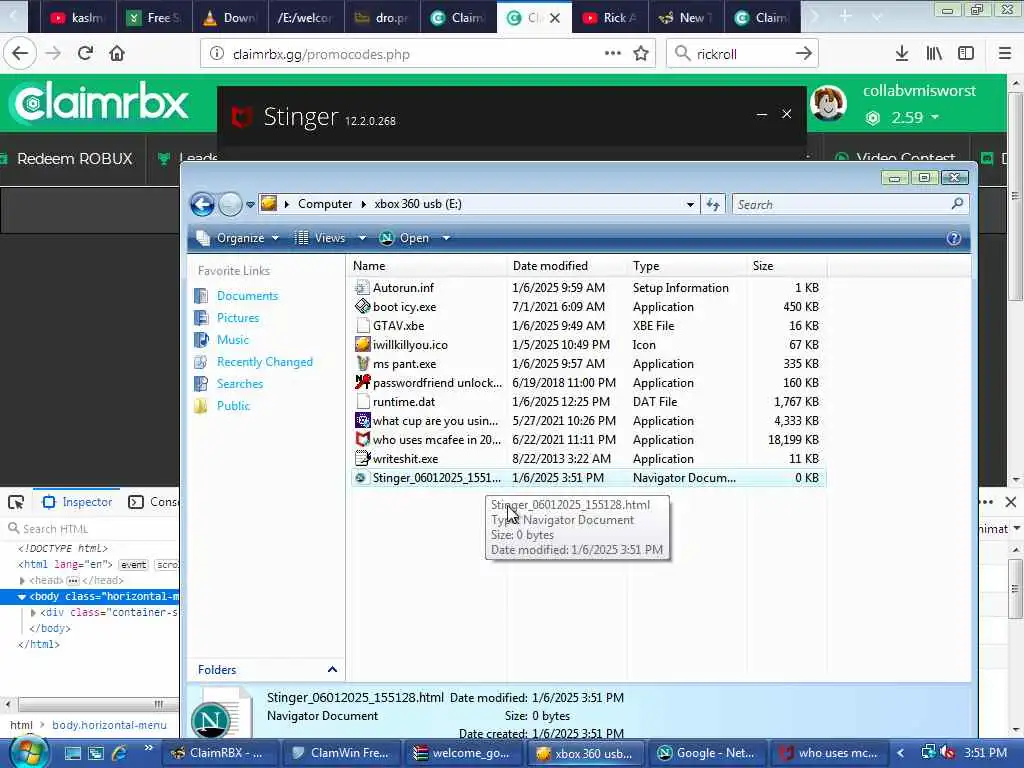
Task: Collapse the body element in Inspector
Action: (22, 596)
